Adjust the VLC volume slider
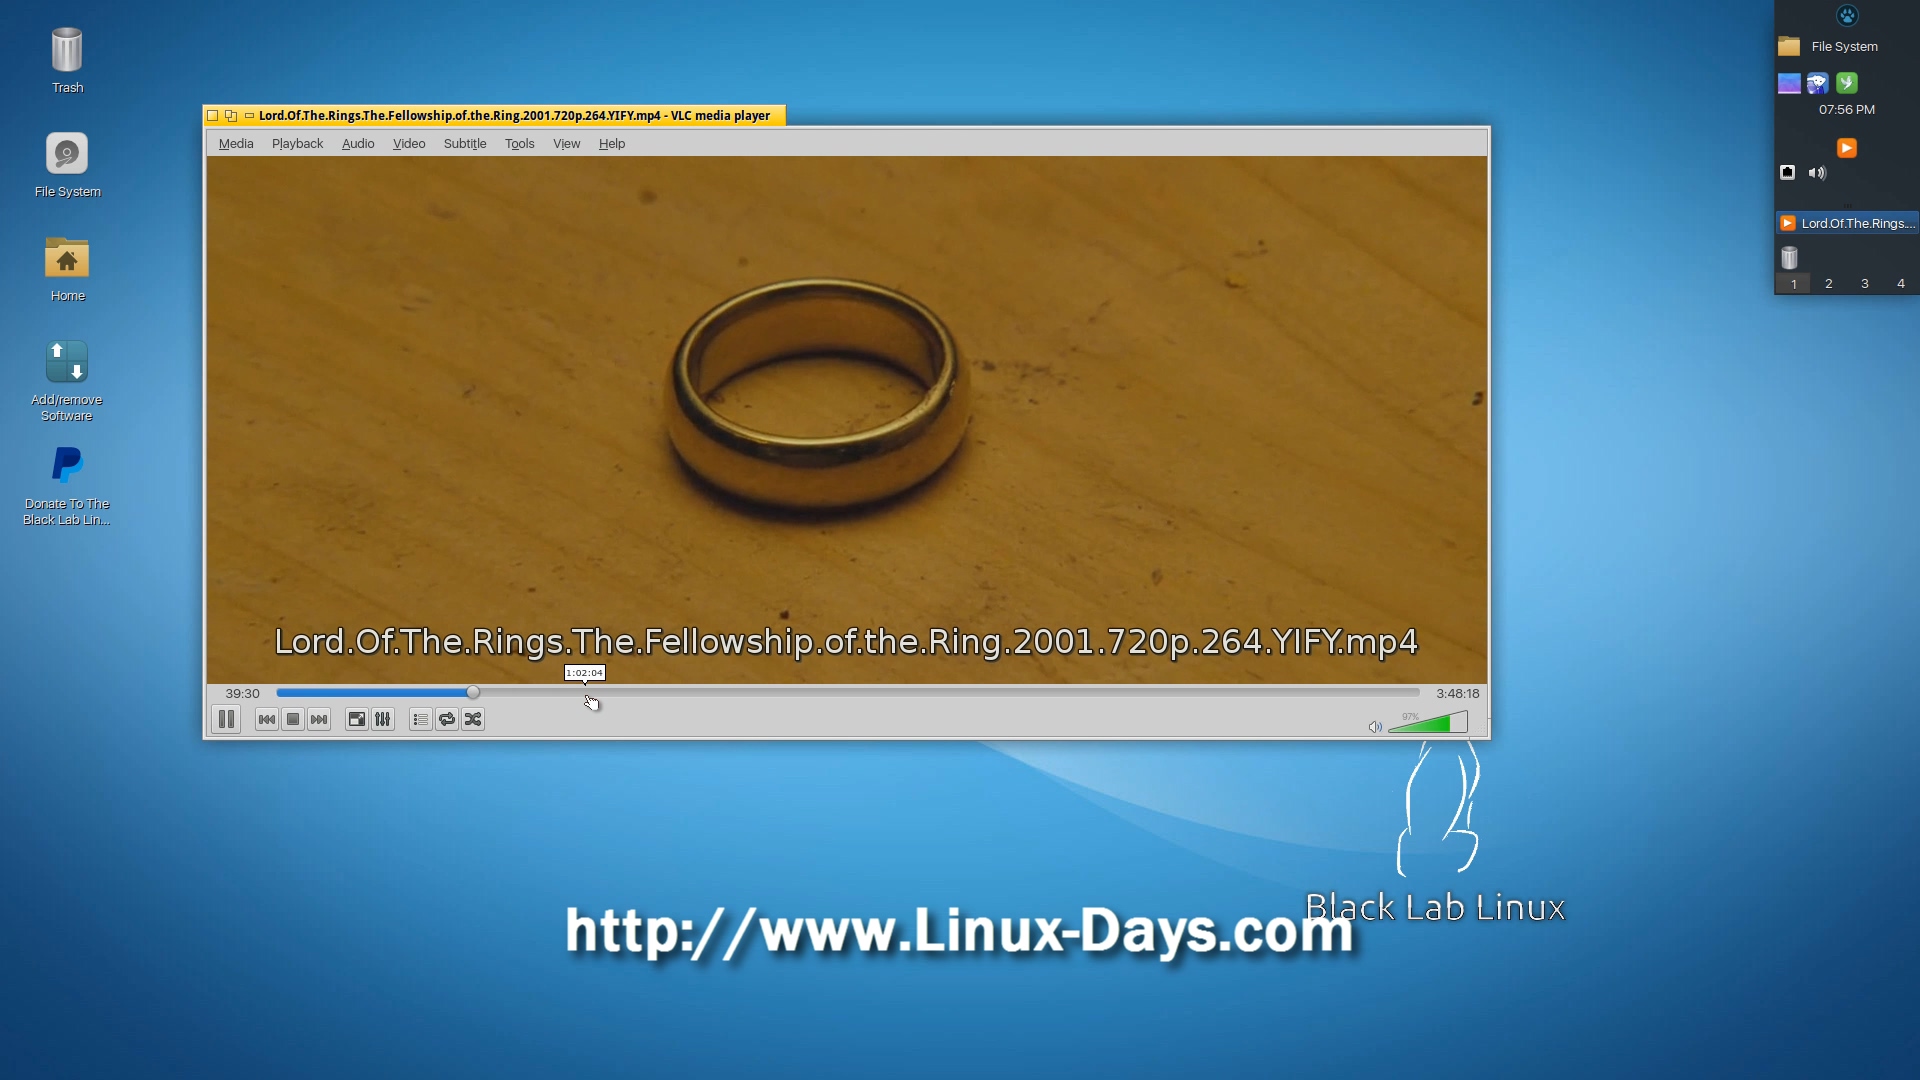The width and height of the screenshot is (1920, 1080). coord(1428,722)
